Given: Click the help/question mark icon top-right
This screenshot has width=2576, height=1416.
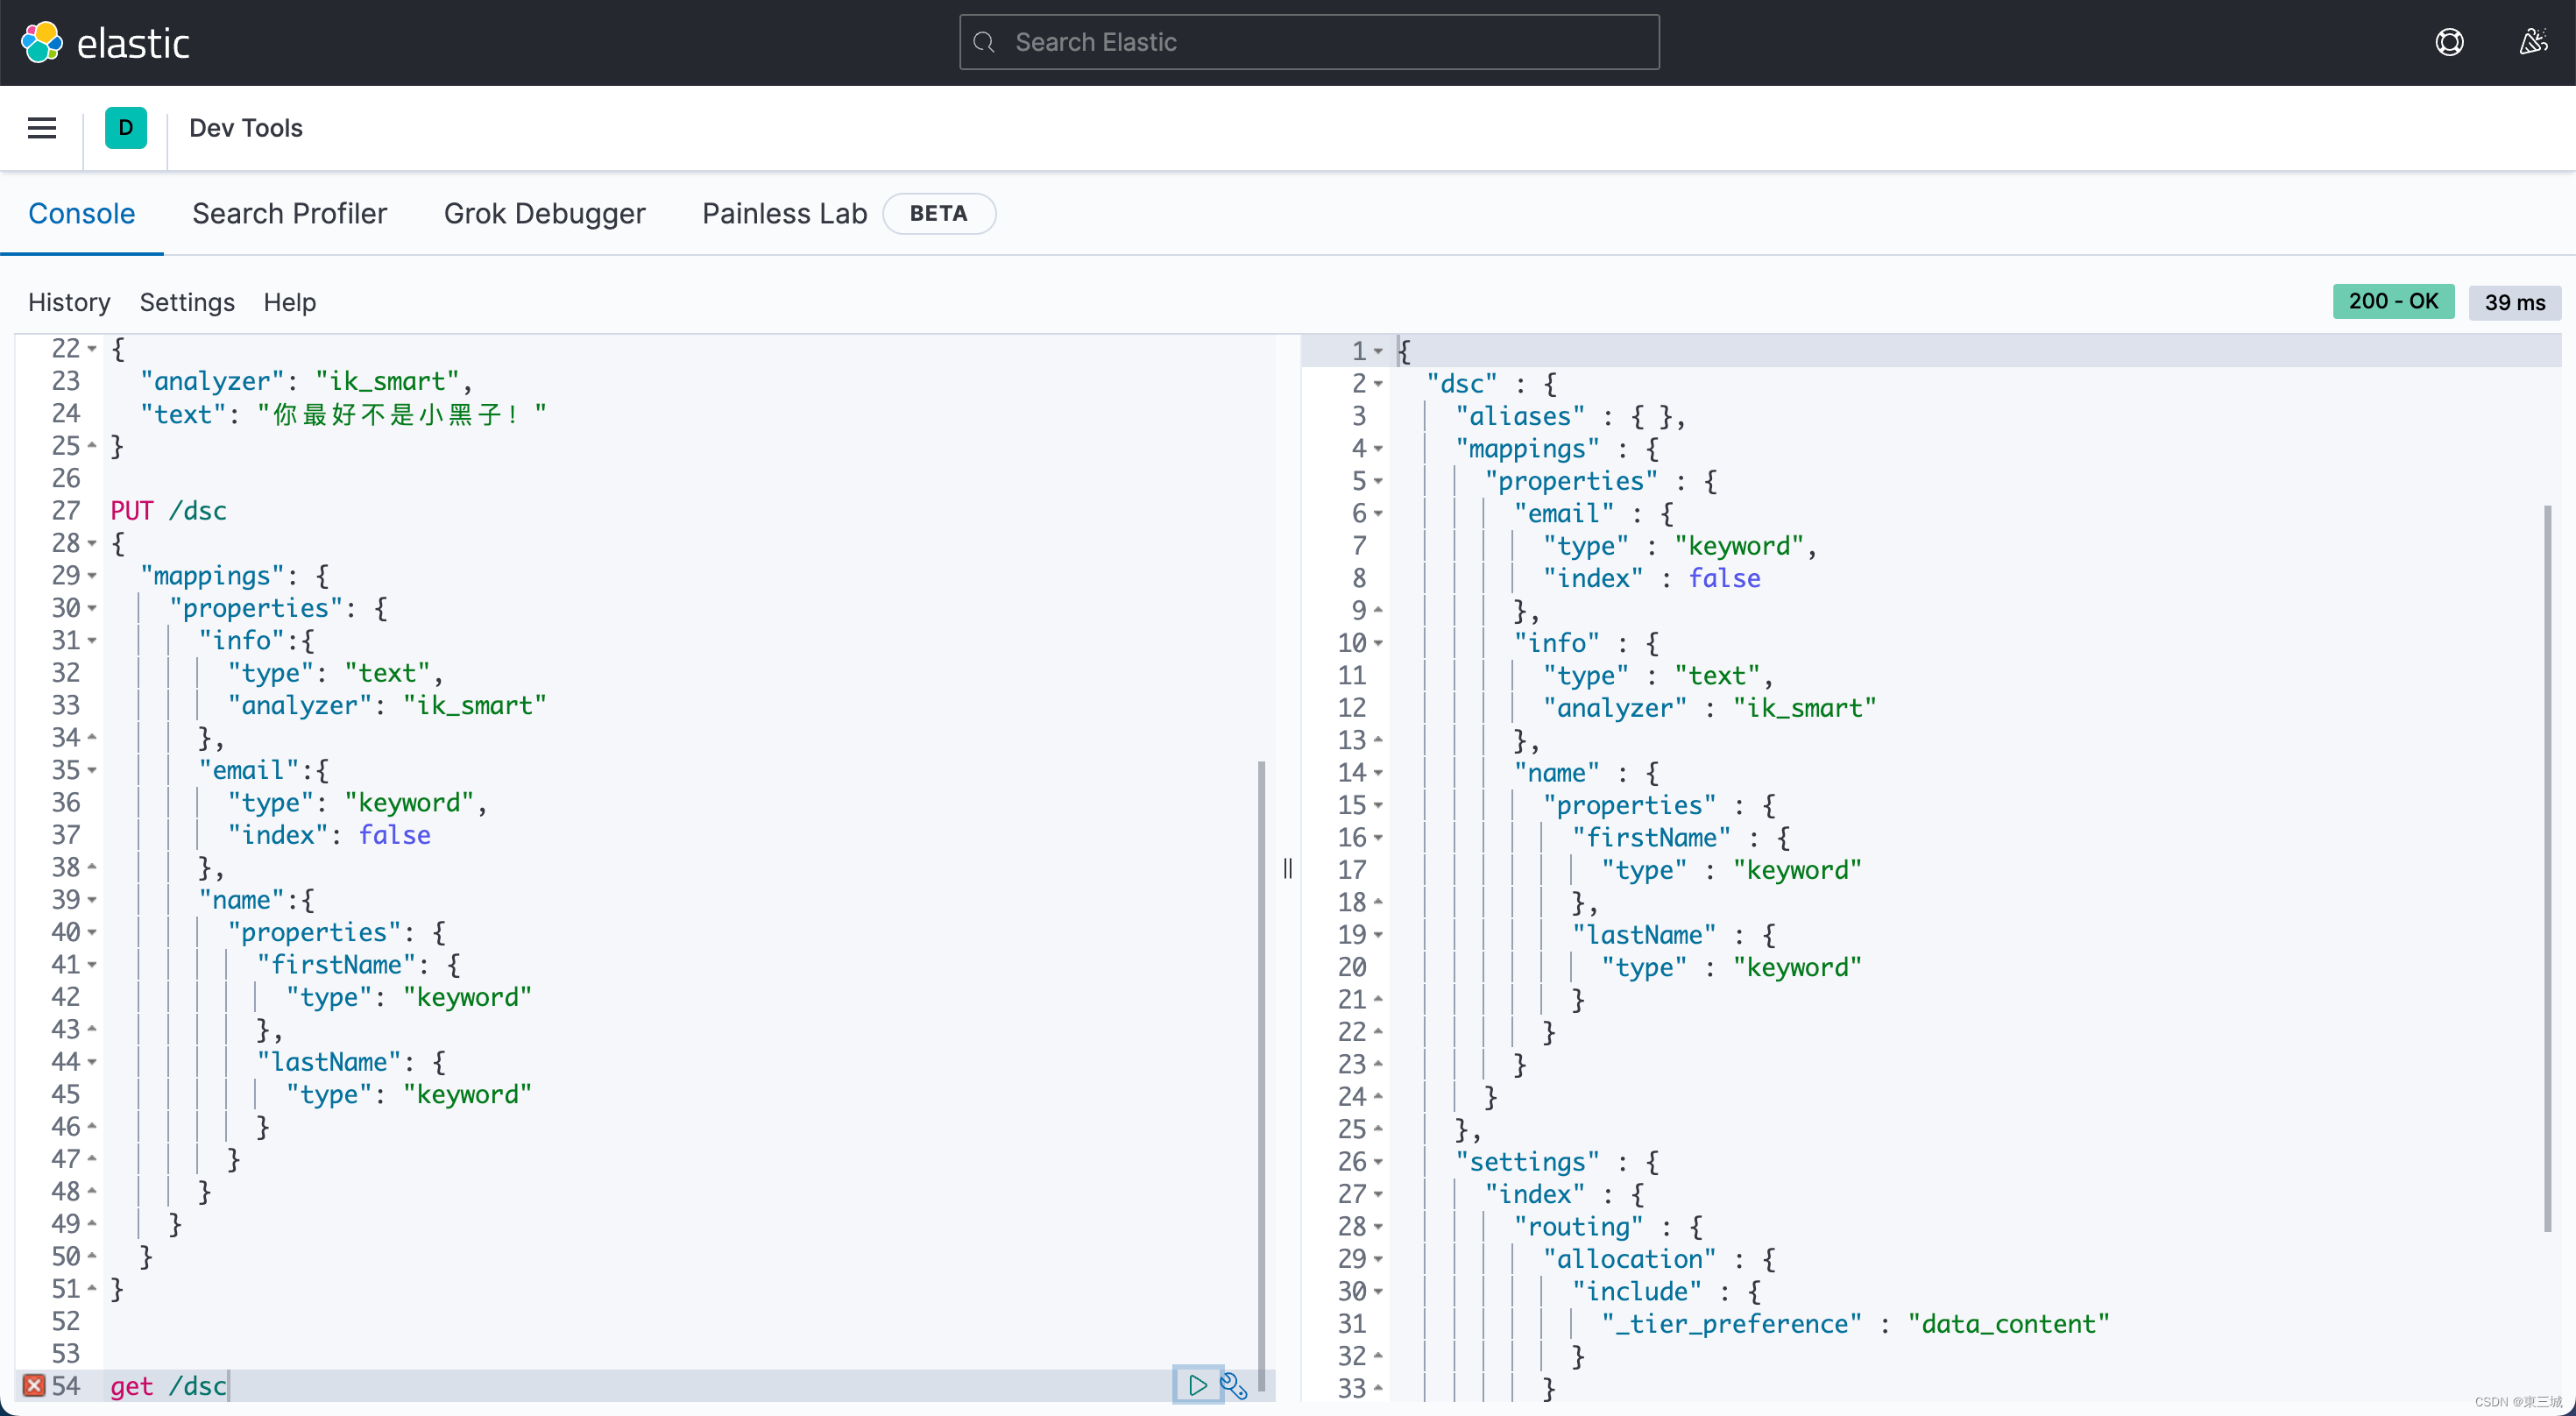Looking at the screenshot, I should pyautogui.click(x=2449, y=40).
